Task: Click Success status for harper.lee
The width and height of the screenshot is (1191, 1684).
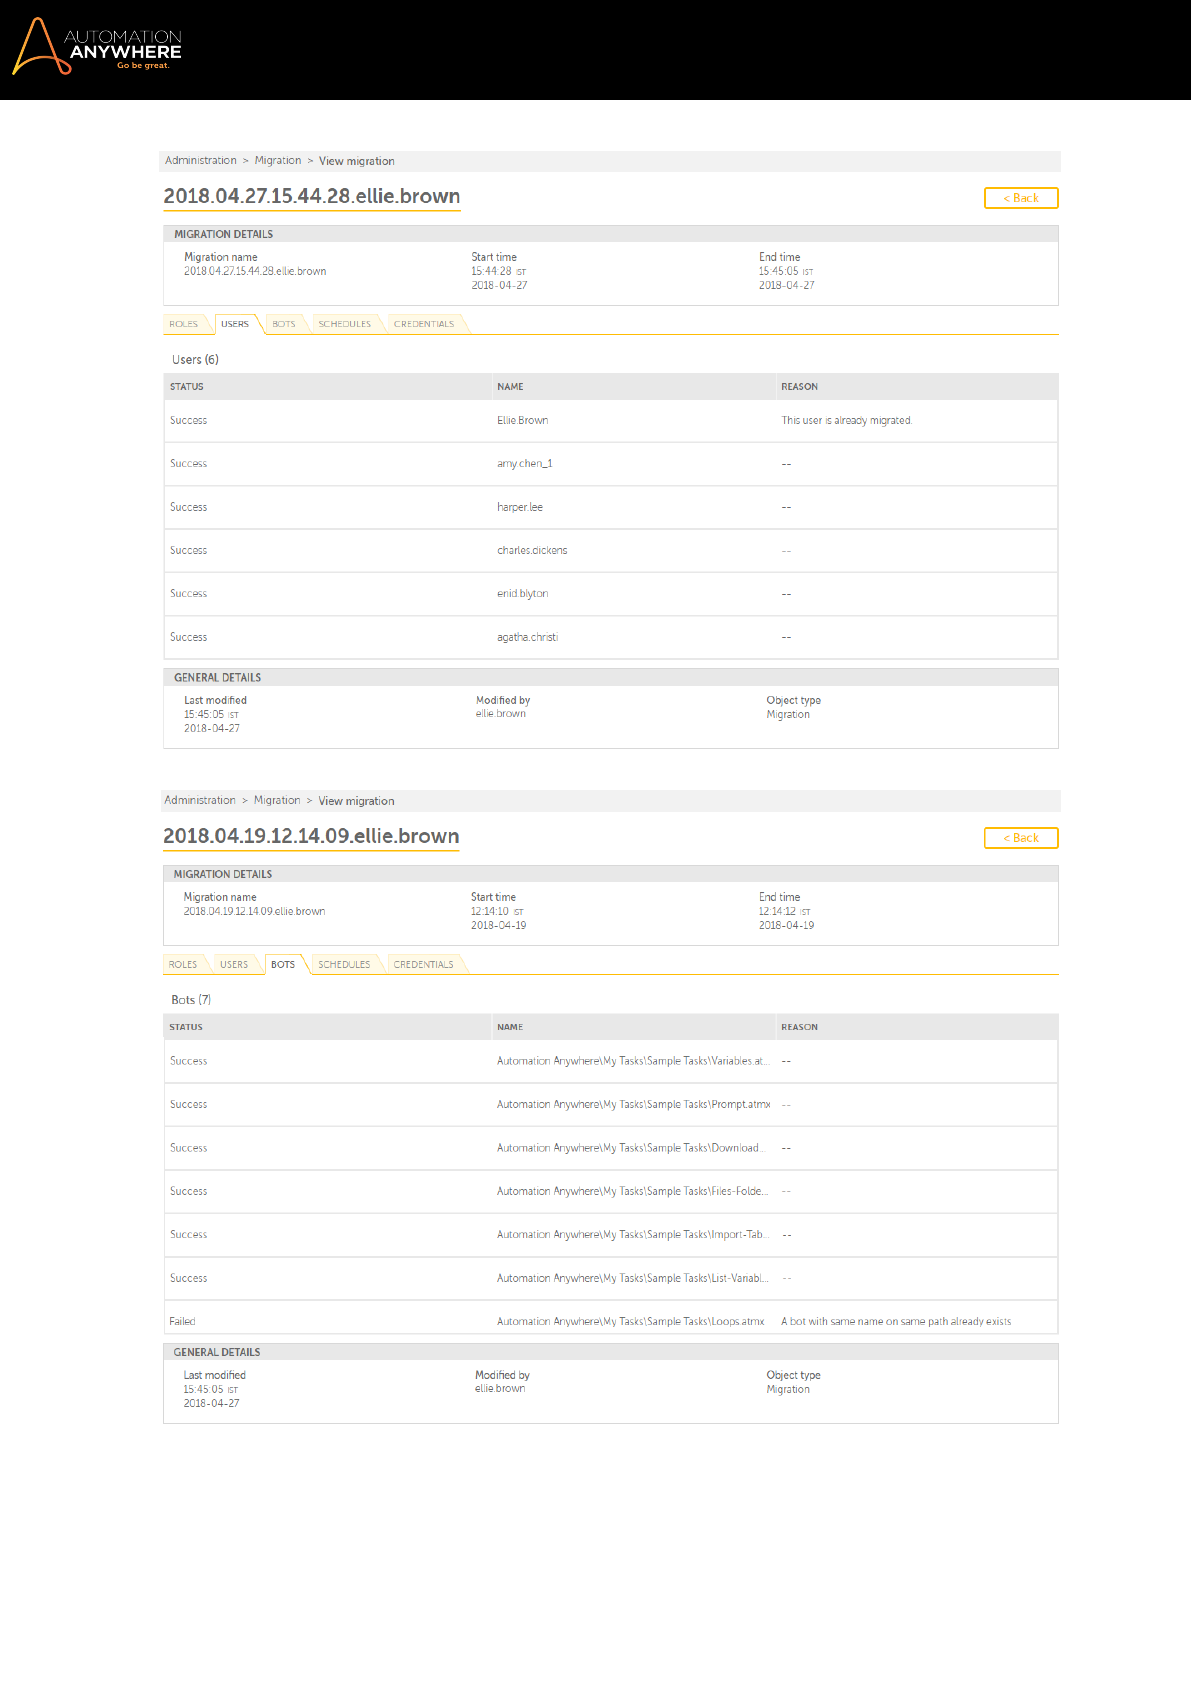Action: click(x=189, y=508)
